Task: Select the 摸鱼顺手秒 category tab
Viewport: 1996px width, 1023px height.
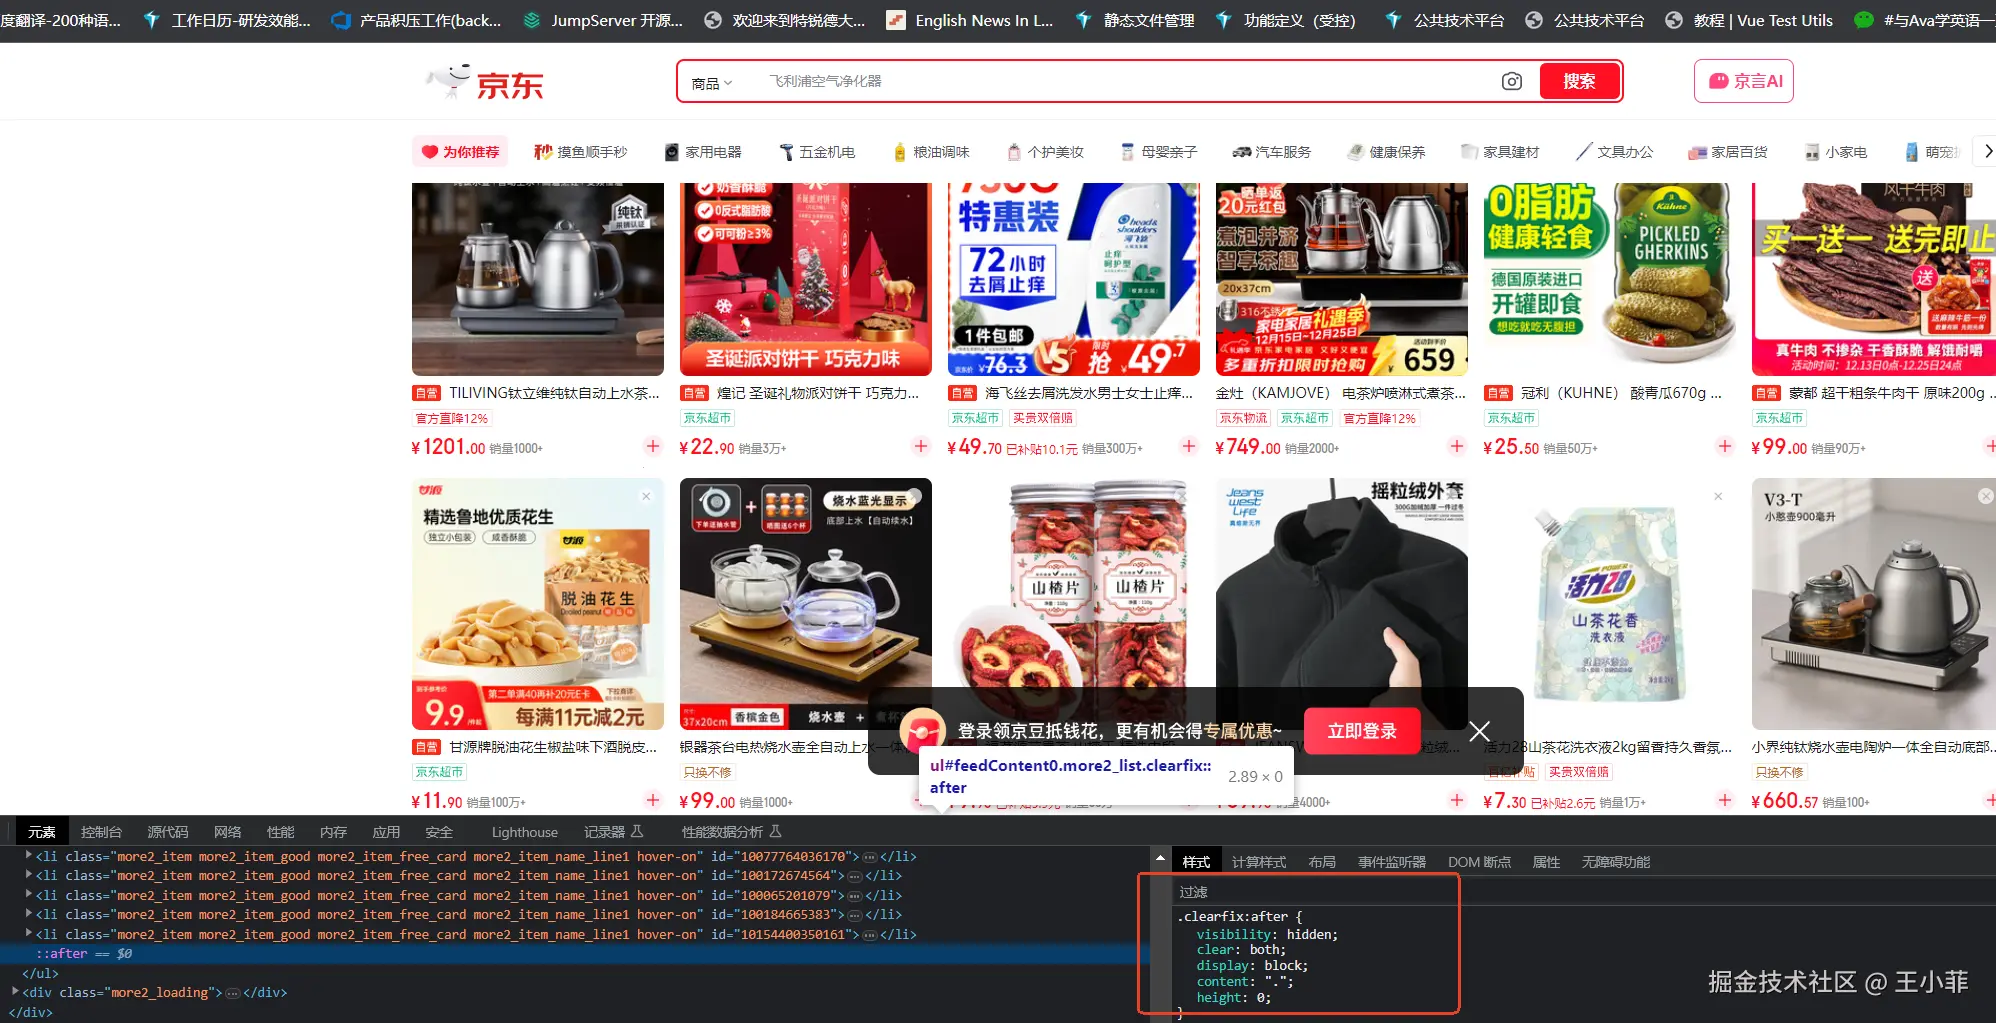Action: click(581, 152)
